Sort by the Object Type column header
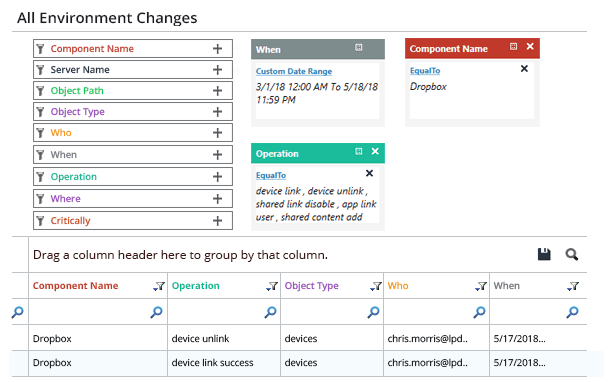 click(311, 286)
